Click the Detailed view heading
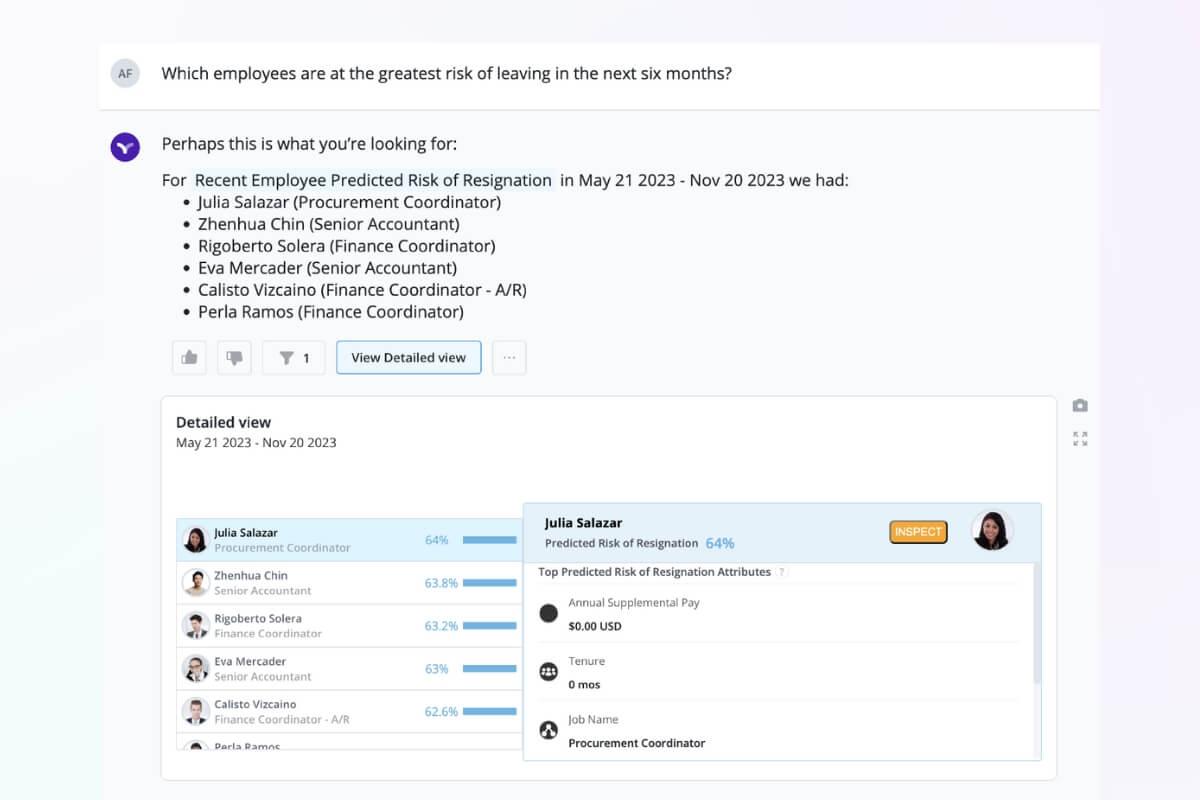This screenshot has height=800, width=1200. click(223, 422)
